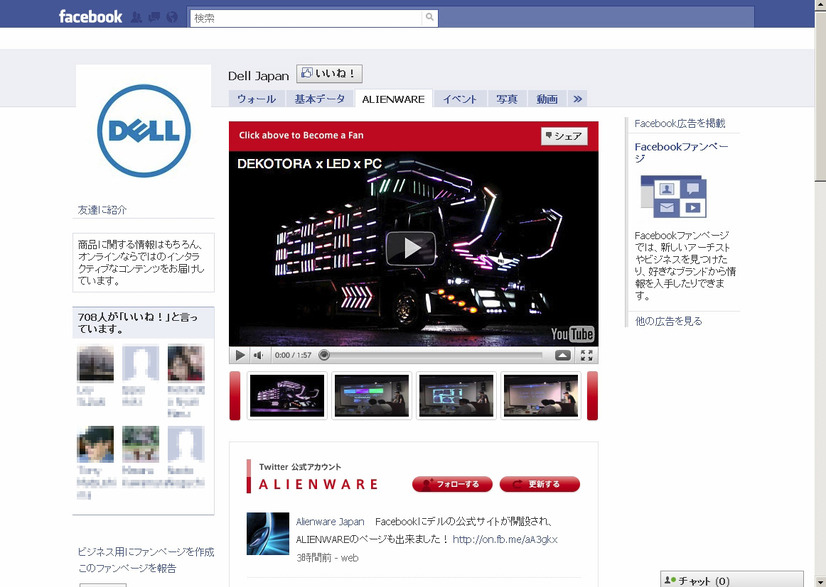Open the 708人 likes list heading
826x587 pixels.
coord(137,322)
